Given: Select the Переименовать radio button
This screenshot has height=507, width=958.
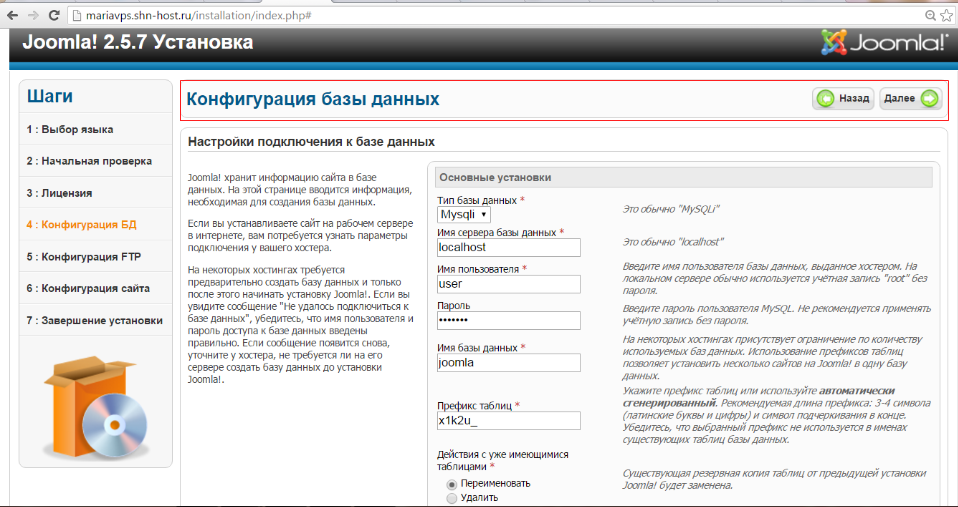Looking at the screenshot, I should pyautogui.click(x=452, y=484).
